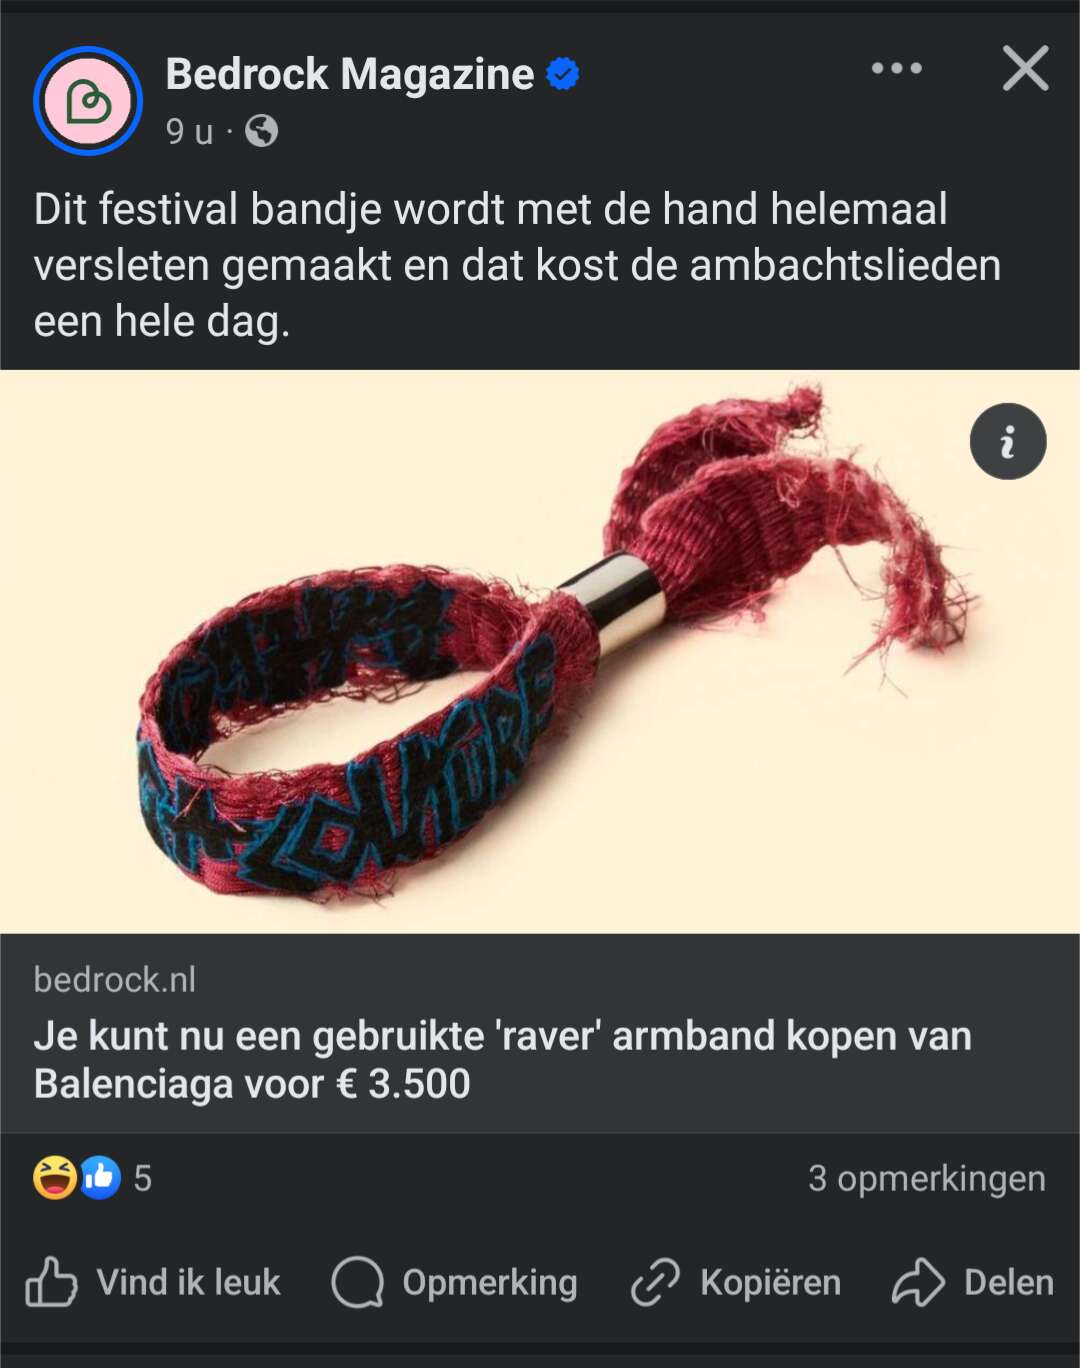
Task: Open the 3 opmerkingen comments link
Action: (x=927, y=1178)
